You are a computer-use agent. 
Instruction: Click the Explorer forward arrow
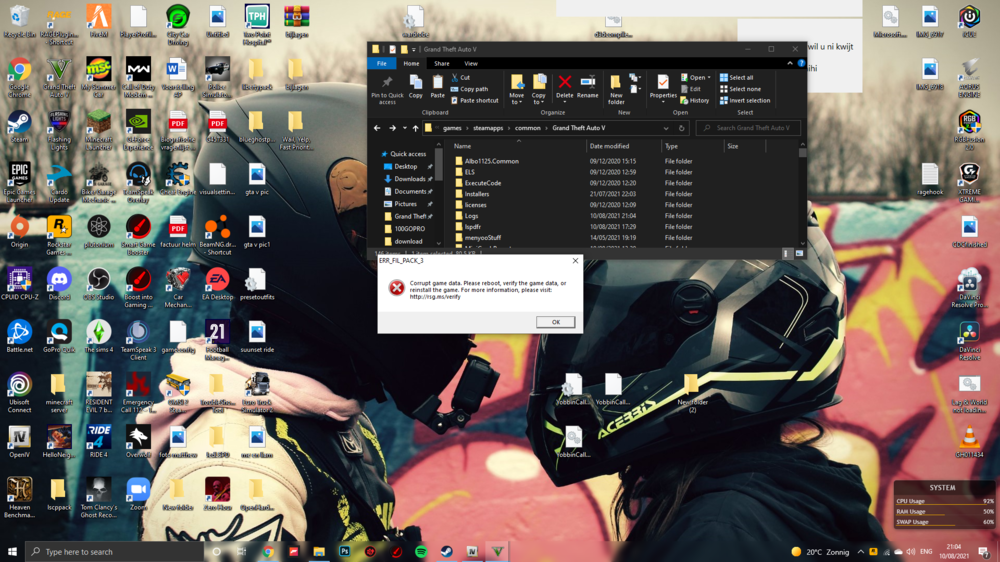click(x=392, y=128)
